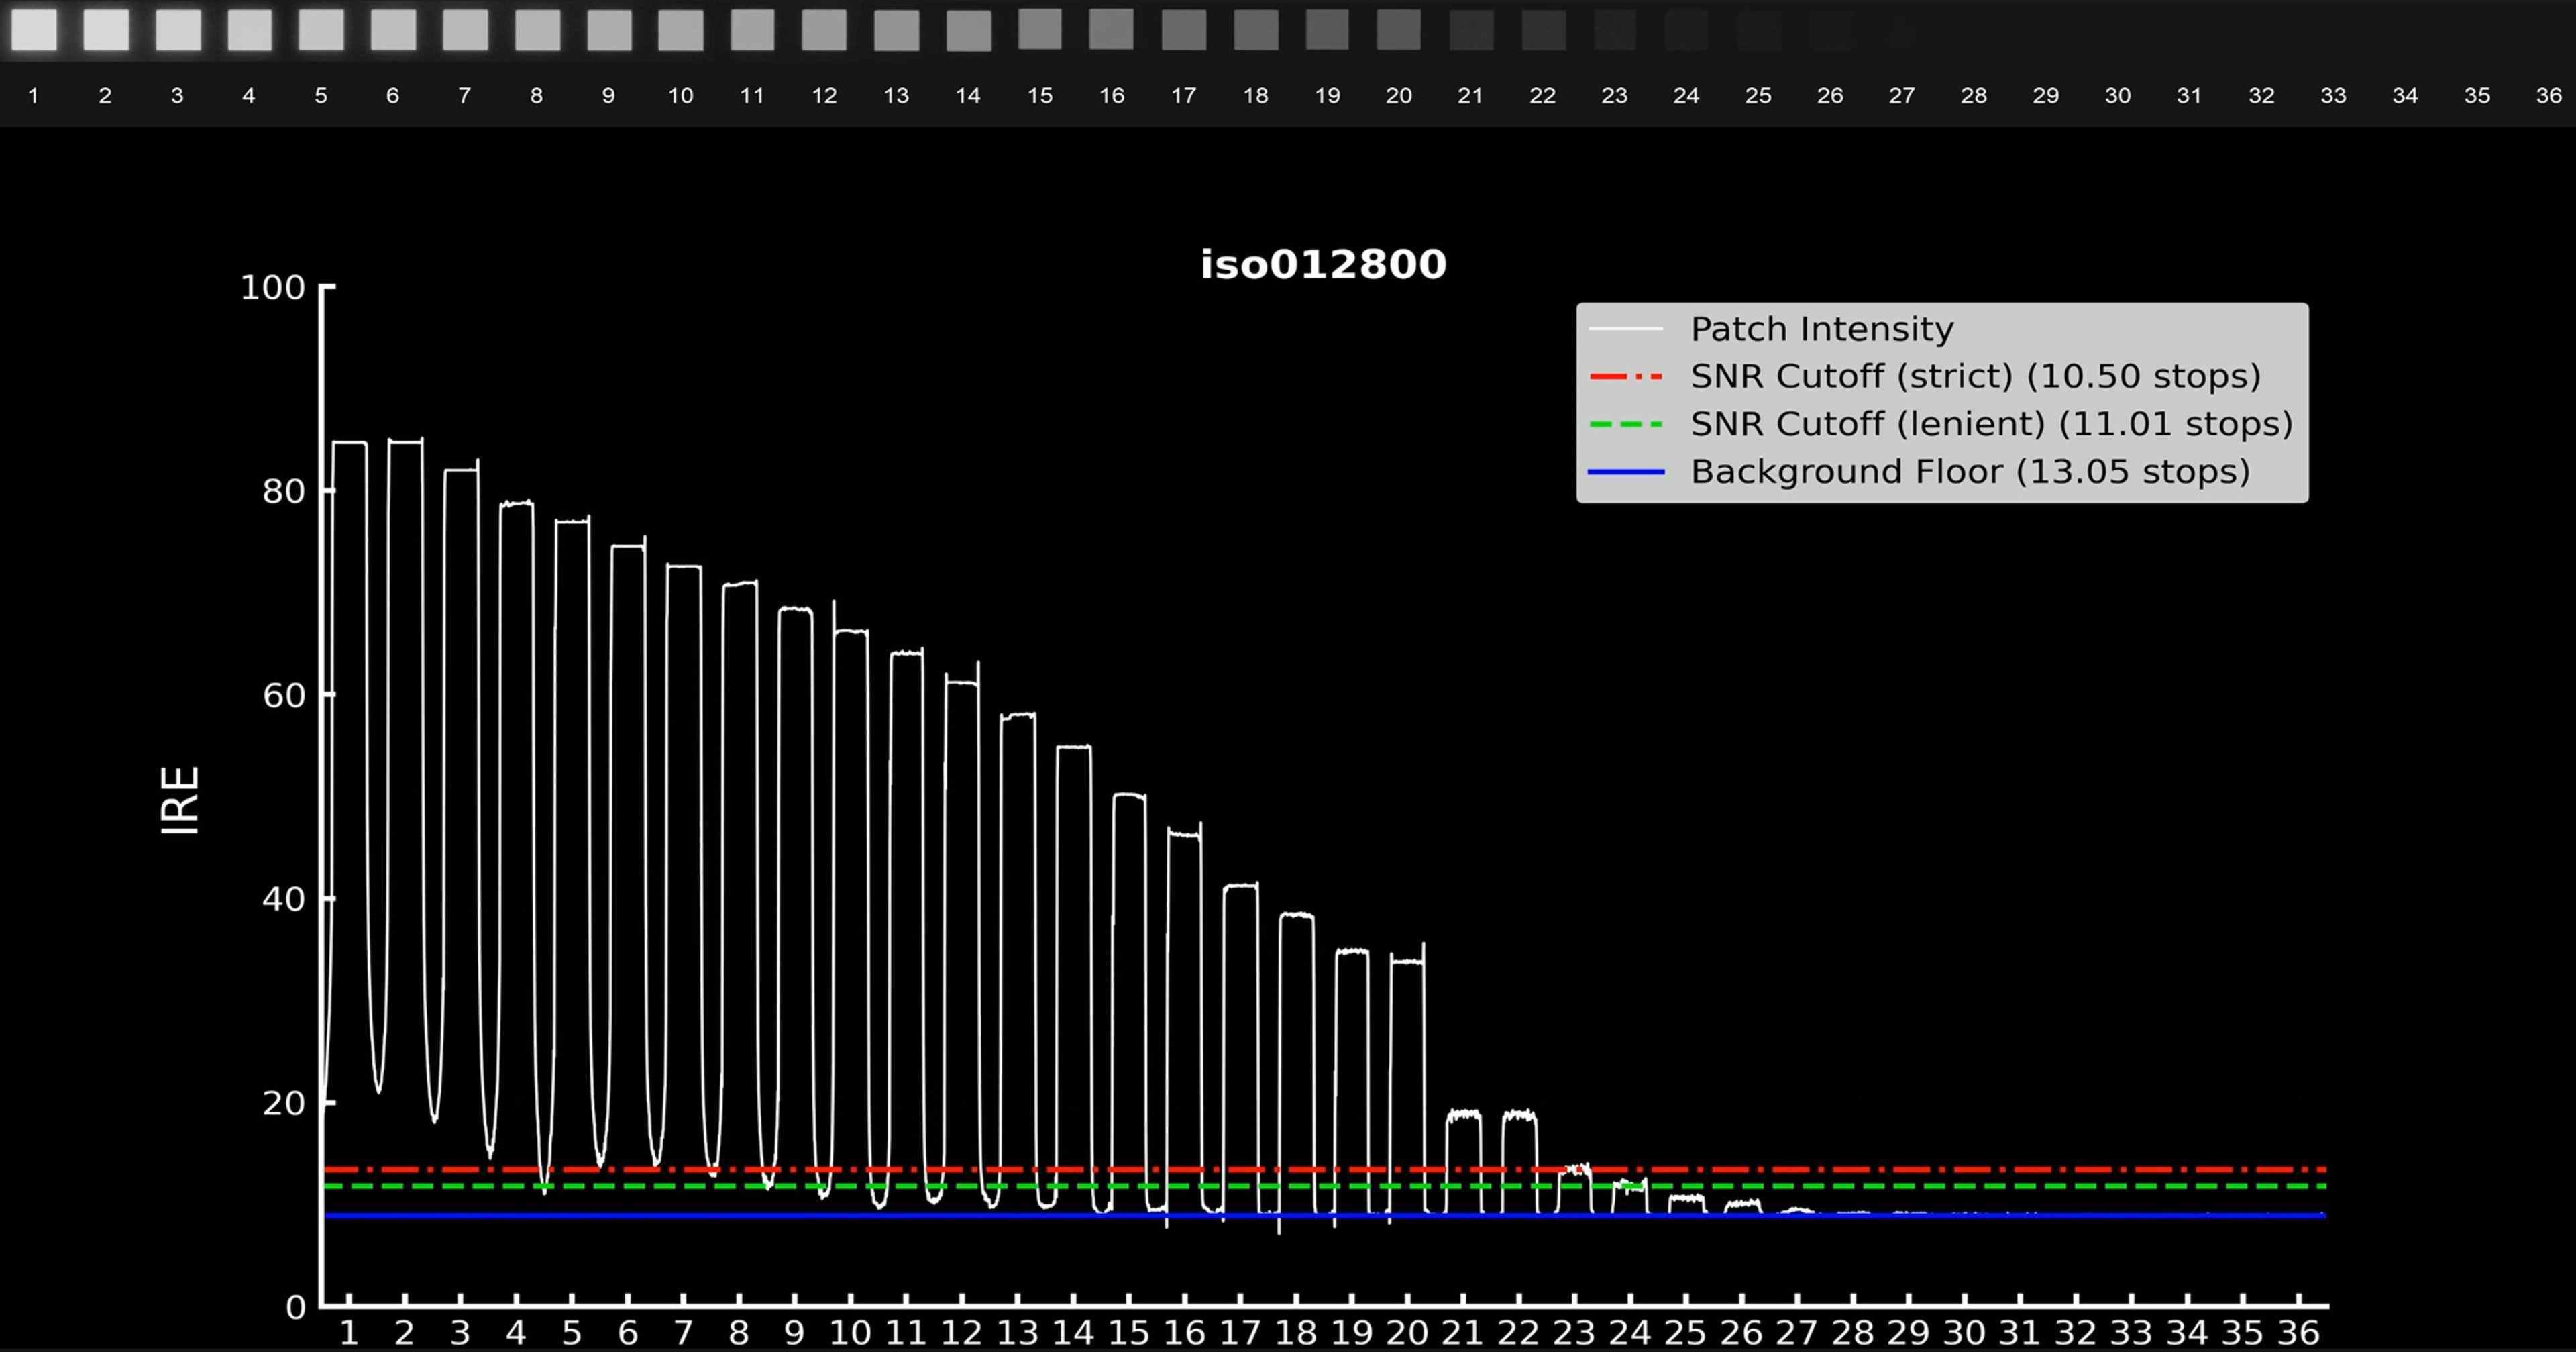Click x-axis tick label 36 below the chart

(x=2298, y=1333)
